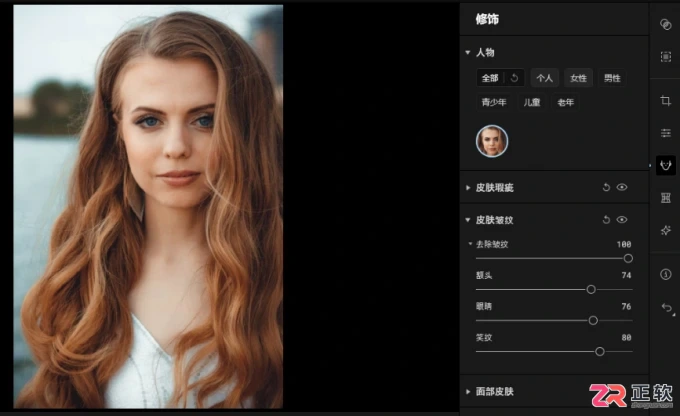Toggle visibility eye for 皮肤瑕疵
The width and height of the screenshot is (680, 416).
pyautogui.click(x=622, y=187)
